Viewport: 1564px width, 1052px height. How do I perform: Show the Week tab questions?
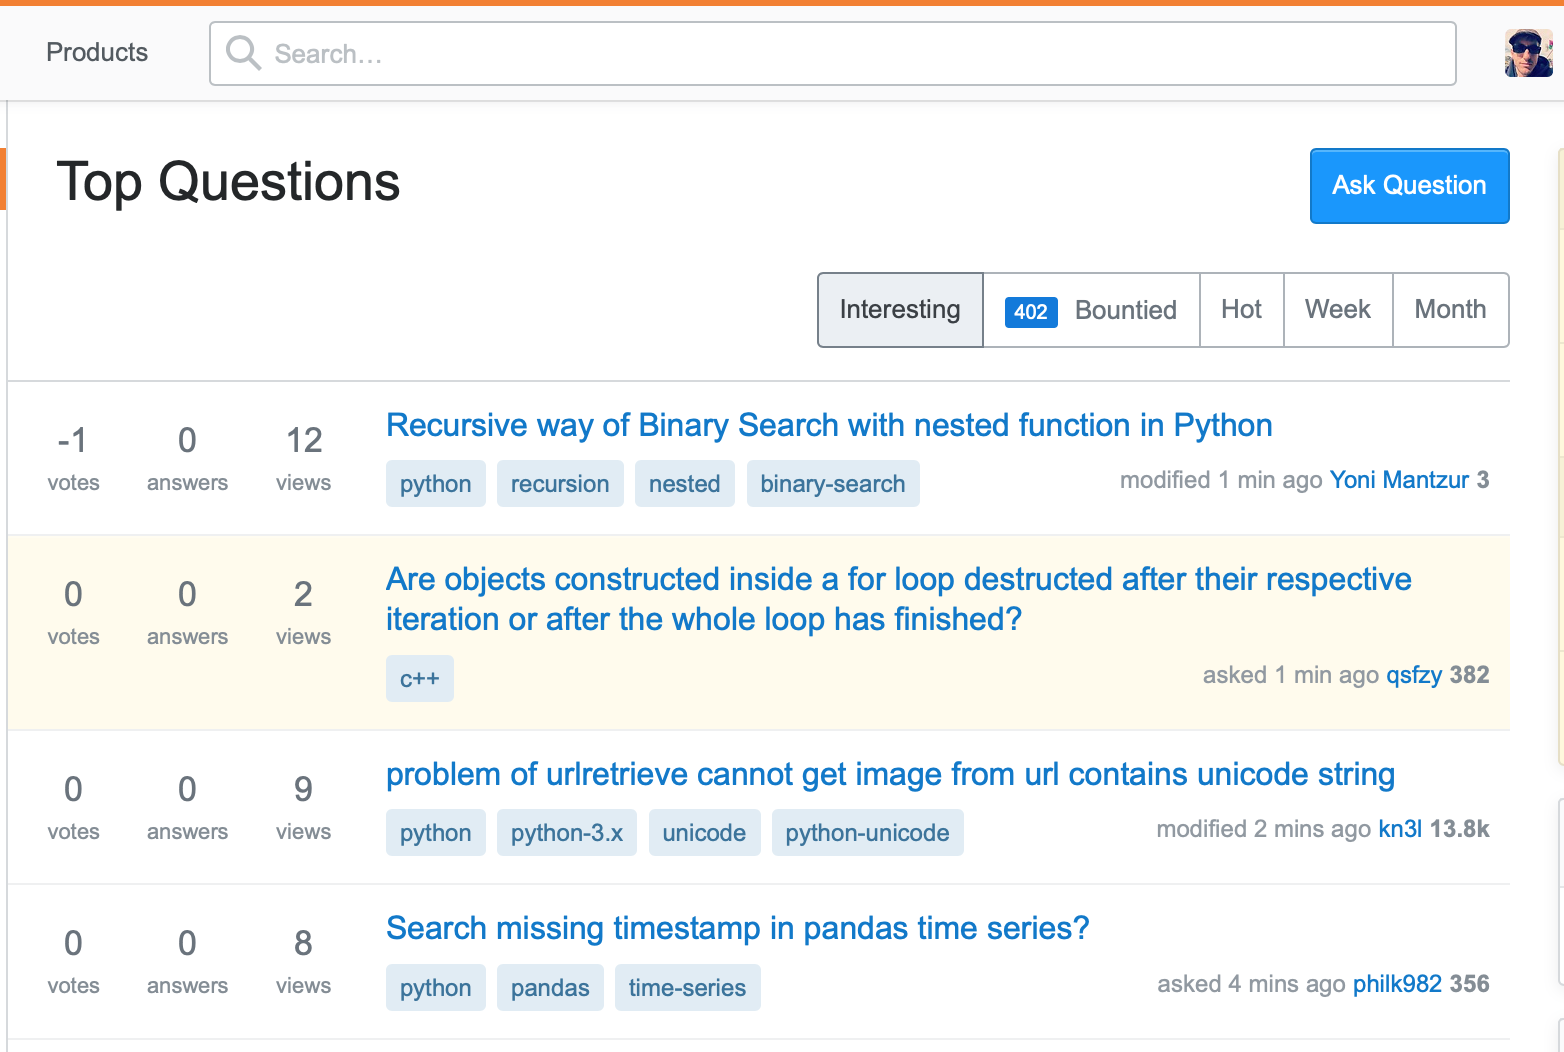point(1337,310)
